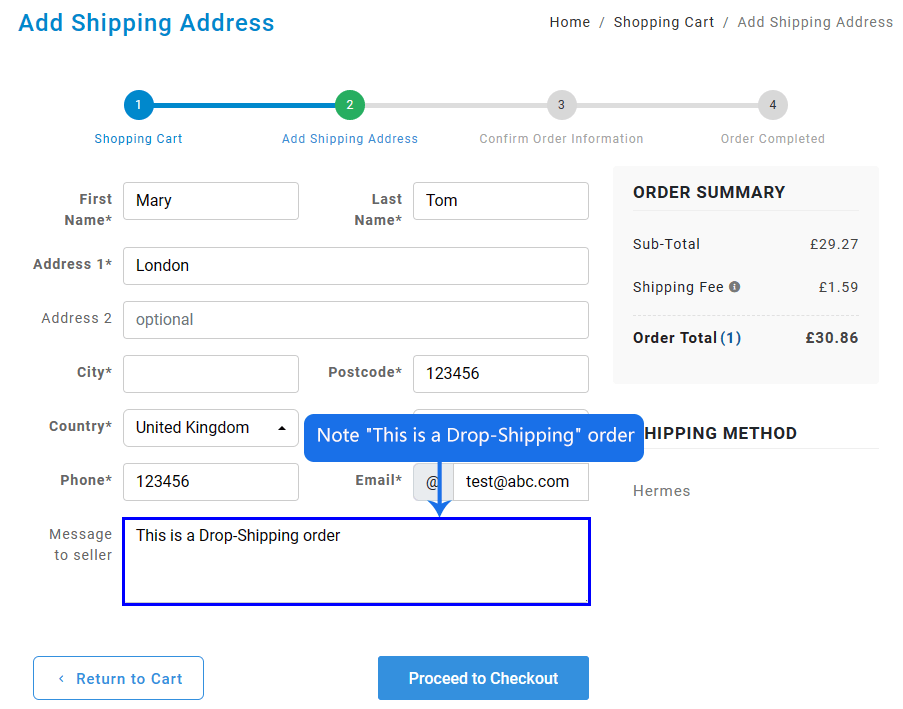
Task: Focus the First Name field
Action: [211, 201]
